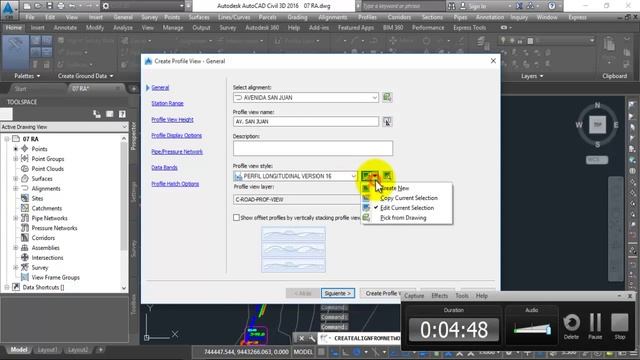Open the Analyze ribbon tab

coord(123,28)
